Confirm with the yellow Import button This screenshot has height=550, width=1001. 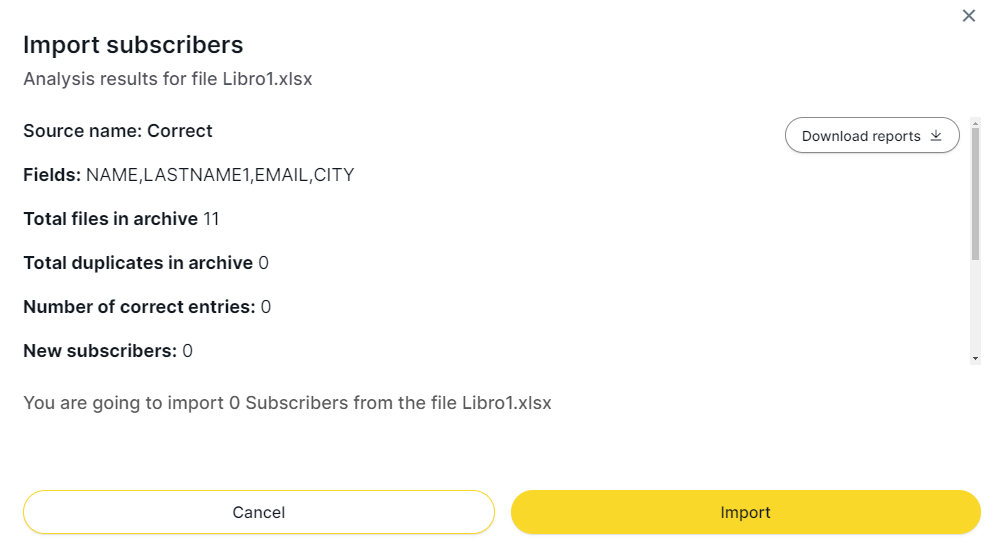[x=745, y=512]
